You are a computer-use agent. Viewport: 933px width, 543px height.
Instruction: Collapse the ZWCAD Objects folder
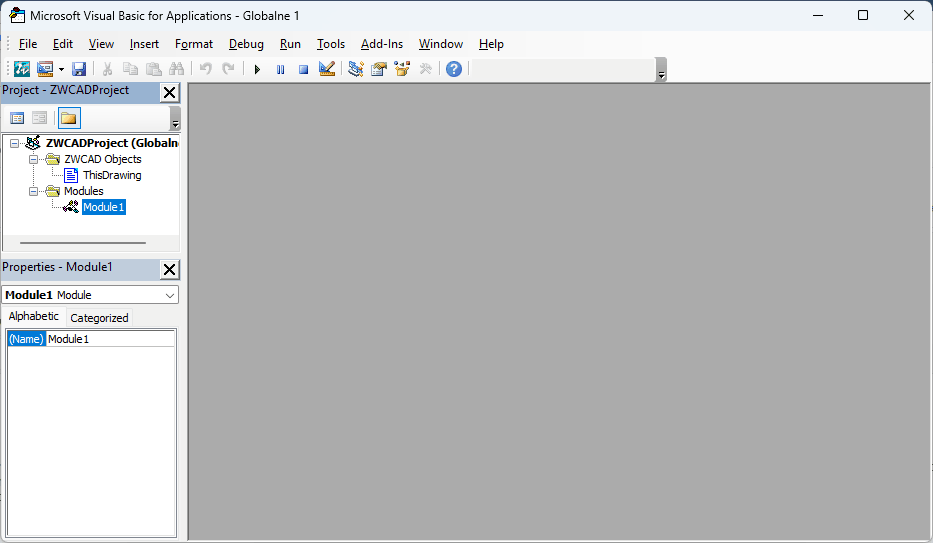coord(33,159)
